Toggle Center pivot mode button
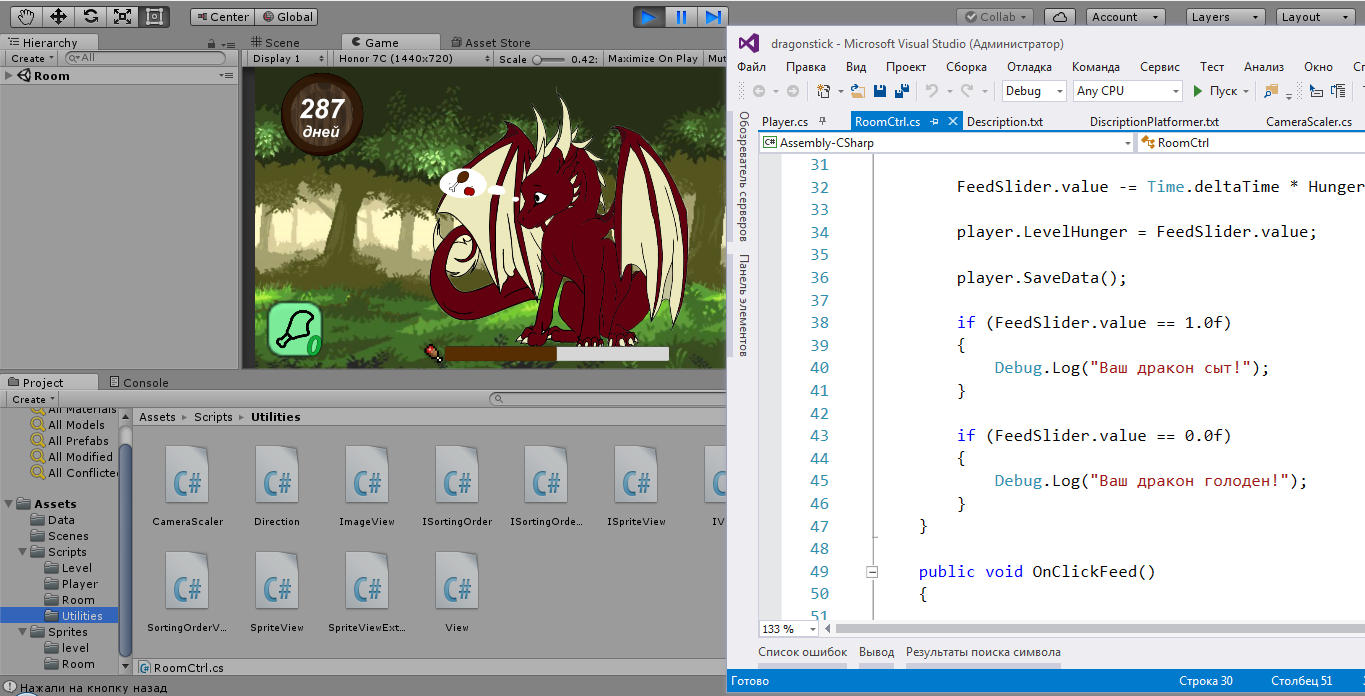This screenshot has width=1365, height=696. [x=222, y=17]
